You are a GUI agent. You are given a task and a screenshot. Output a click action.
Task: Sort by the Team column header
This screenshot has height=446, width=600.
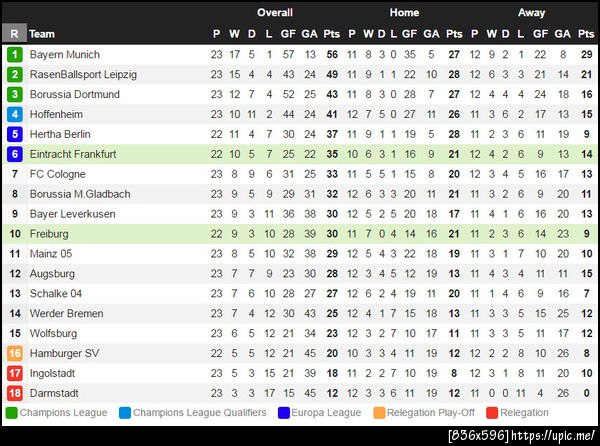[42, 33]
